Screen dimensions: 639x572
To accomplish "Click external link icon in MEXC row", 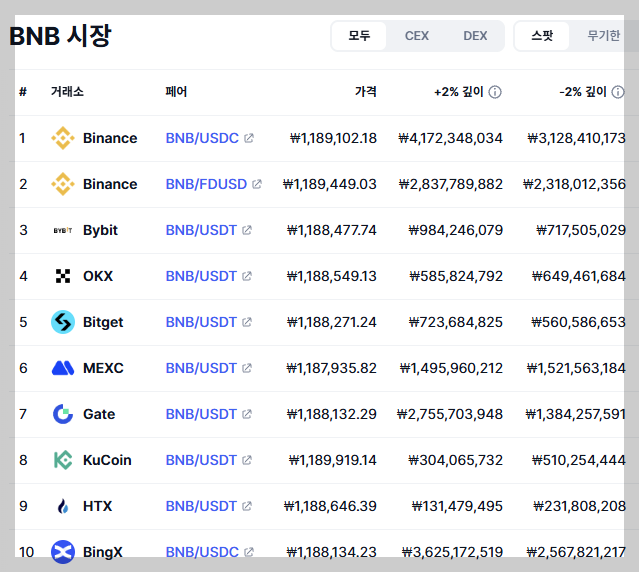I will click(247, 368).
